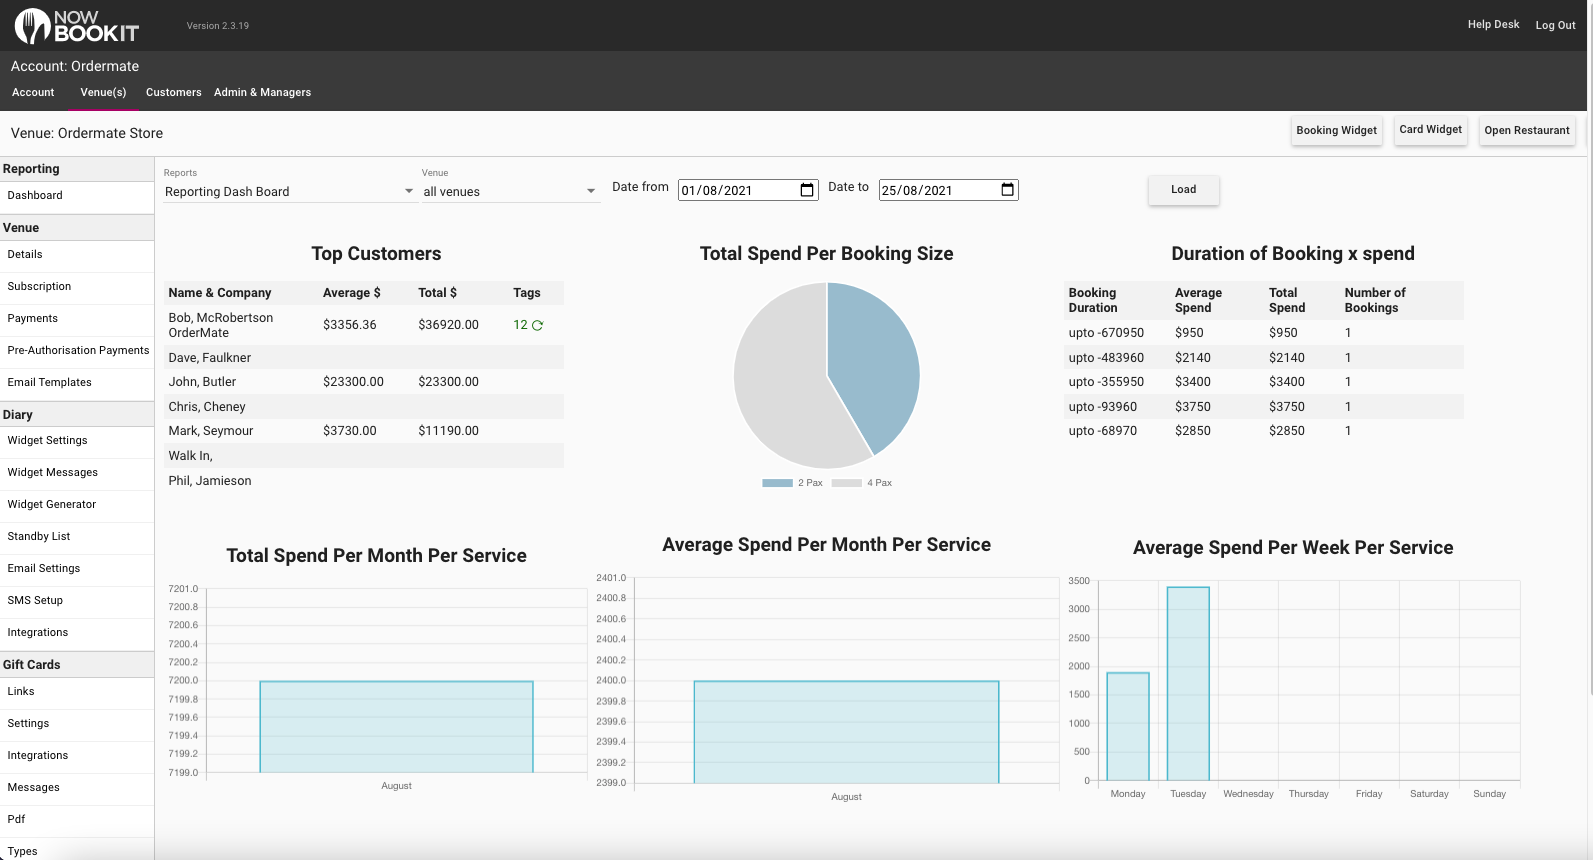Expand the Reports dropdown

(x=289, y=191)
